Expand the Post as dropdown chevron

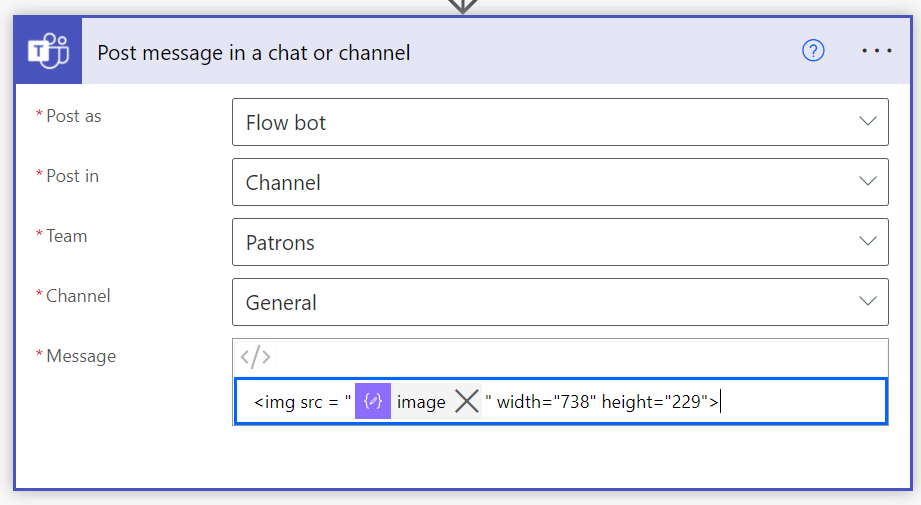point(866,122)
